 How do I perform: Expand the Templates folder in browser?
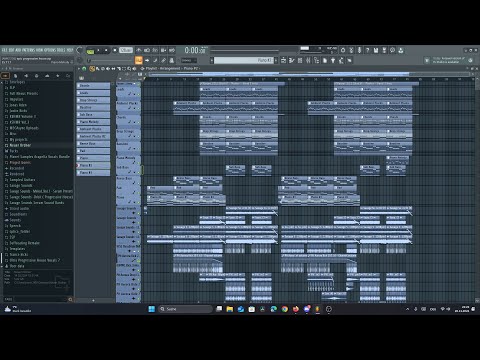[15, 249]
